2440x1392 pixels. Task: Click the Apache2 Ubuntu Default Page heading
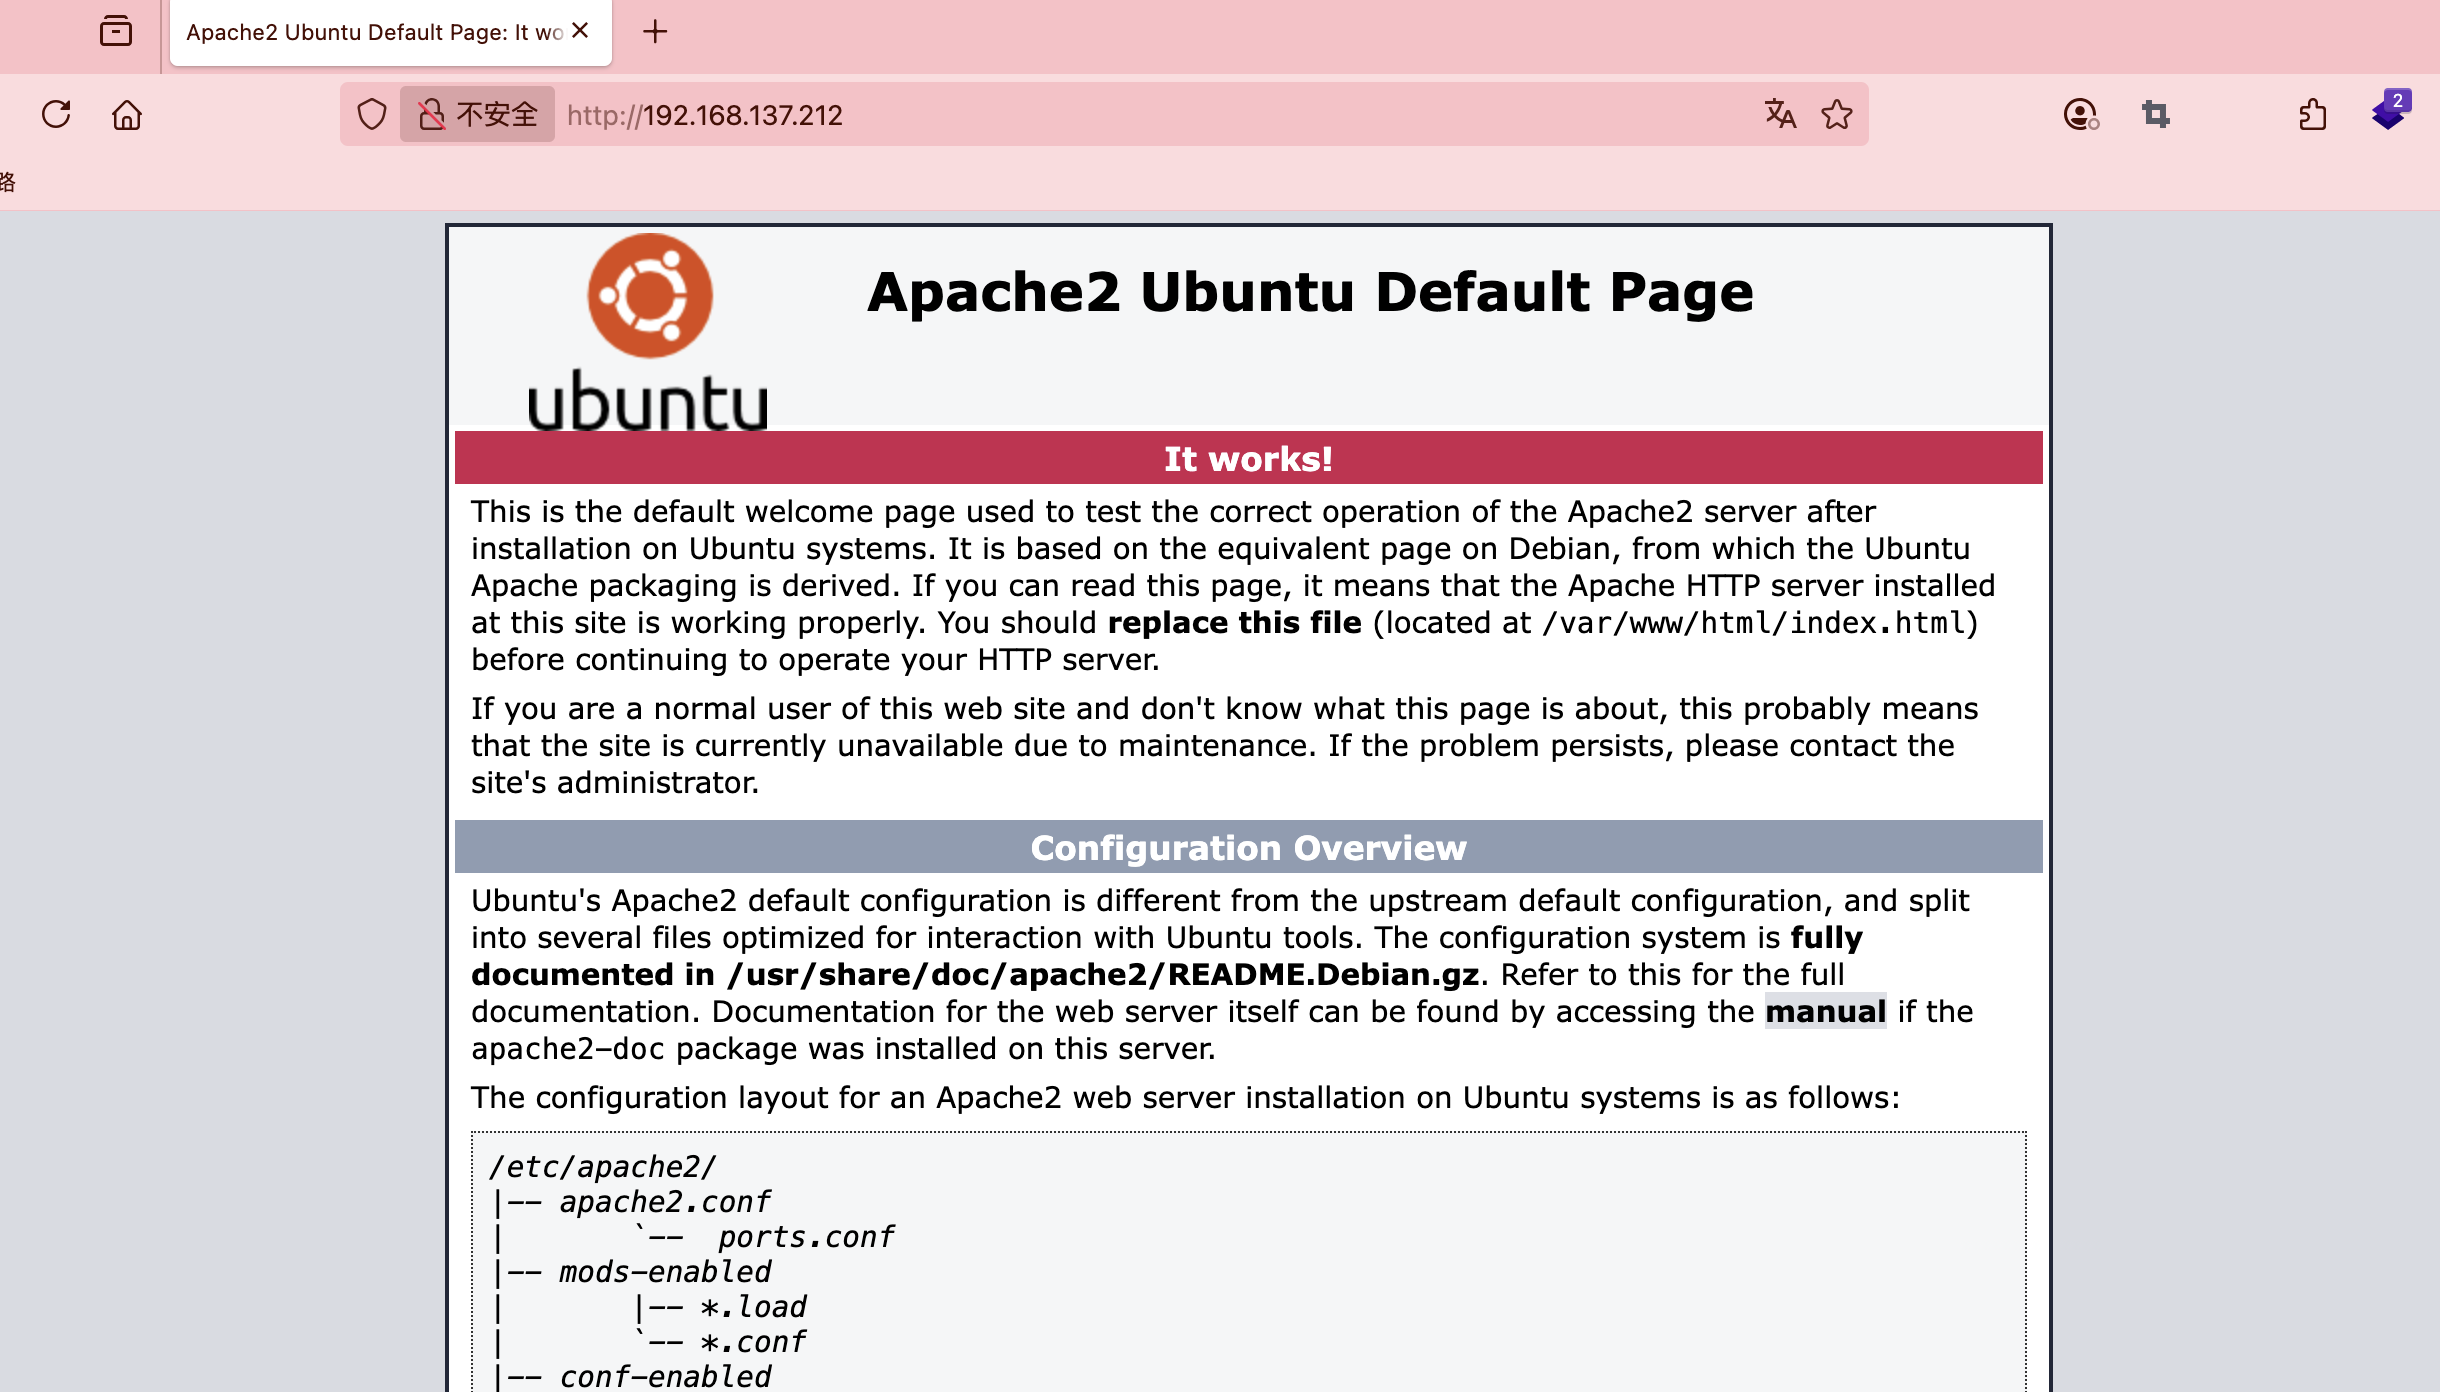tap(1310, 292)
